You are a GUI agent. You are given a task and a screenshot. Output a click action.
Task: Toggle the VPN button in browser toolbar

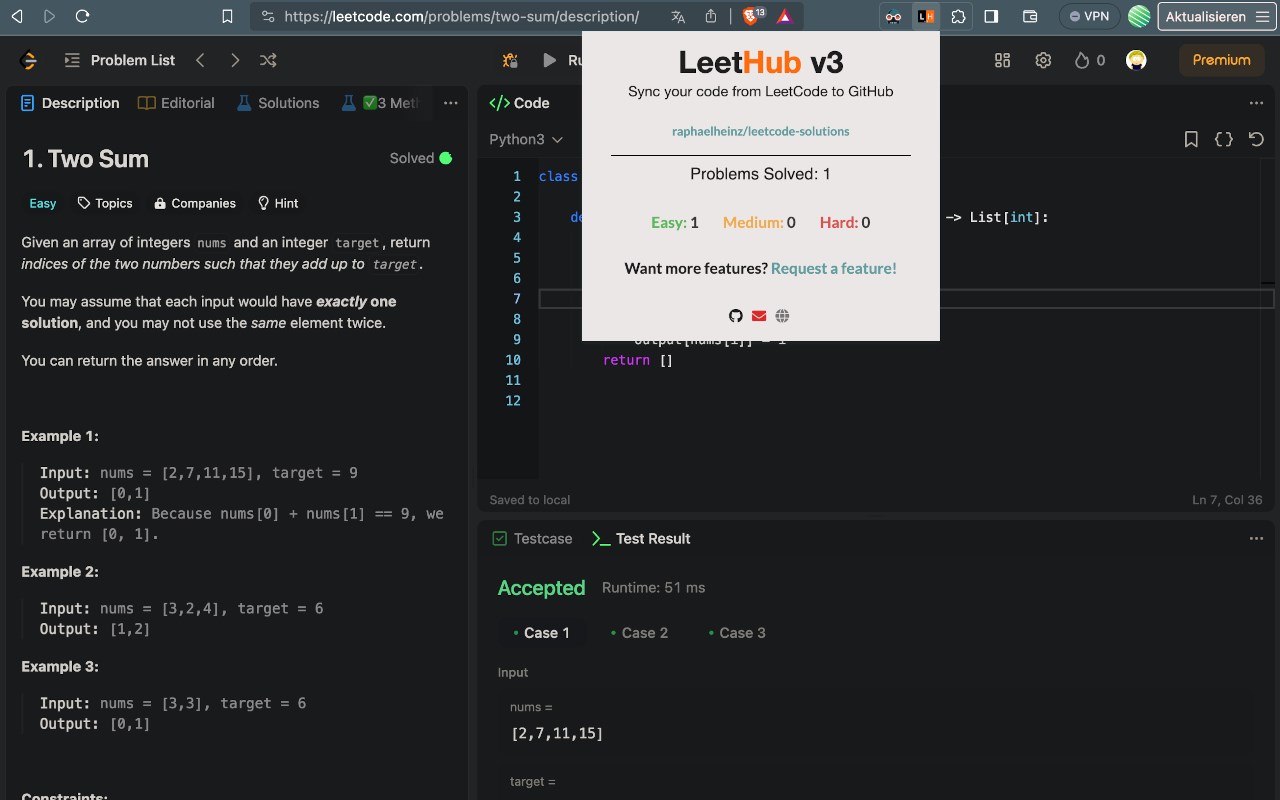click(1089, 16)
